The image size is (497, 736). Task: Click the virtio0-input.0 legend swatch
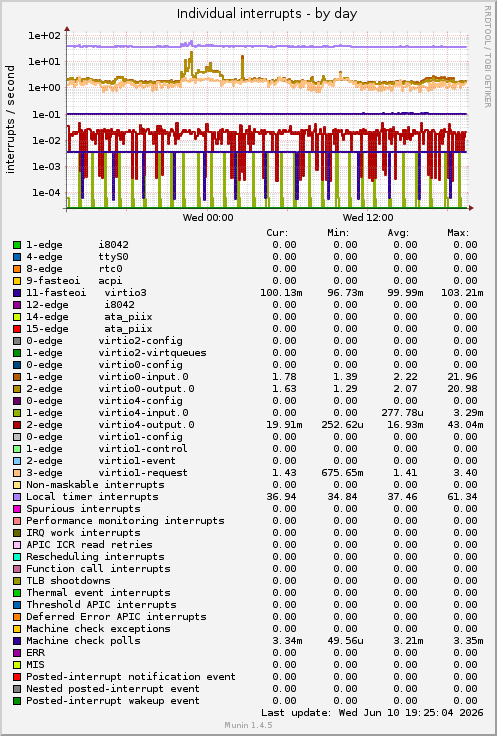[17, 377]
